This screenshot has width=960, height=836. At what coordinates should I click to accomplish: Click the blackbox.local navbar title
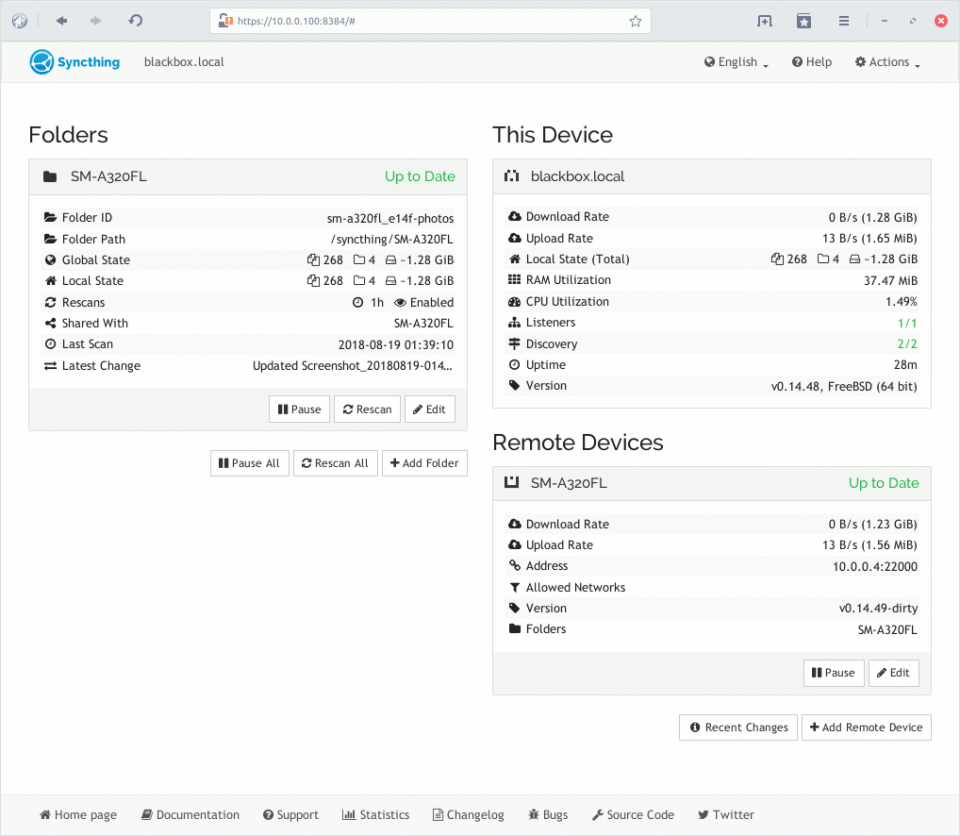184,62
